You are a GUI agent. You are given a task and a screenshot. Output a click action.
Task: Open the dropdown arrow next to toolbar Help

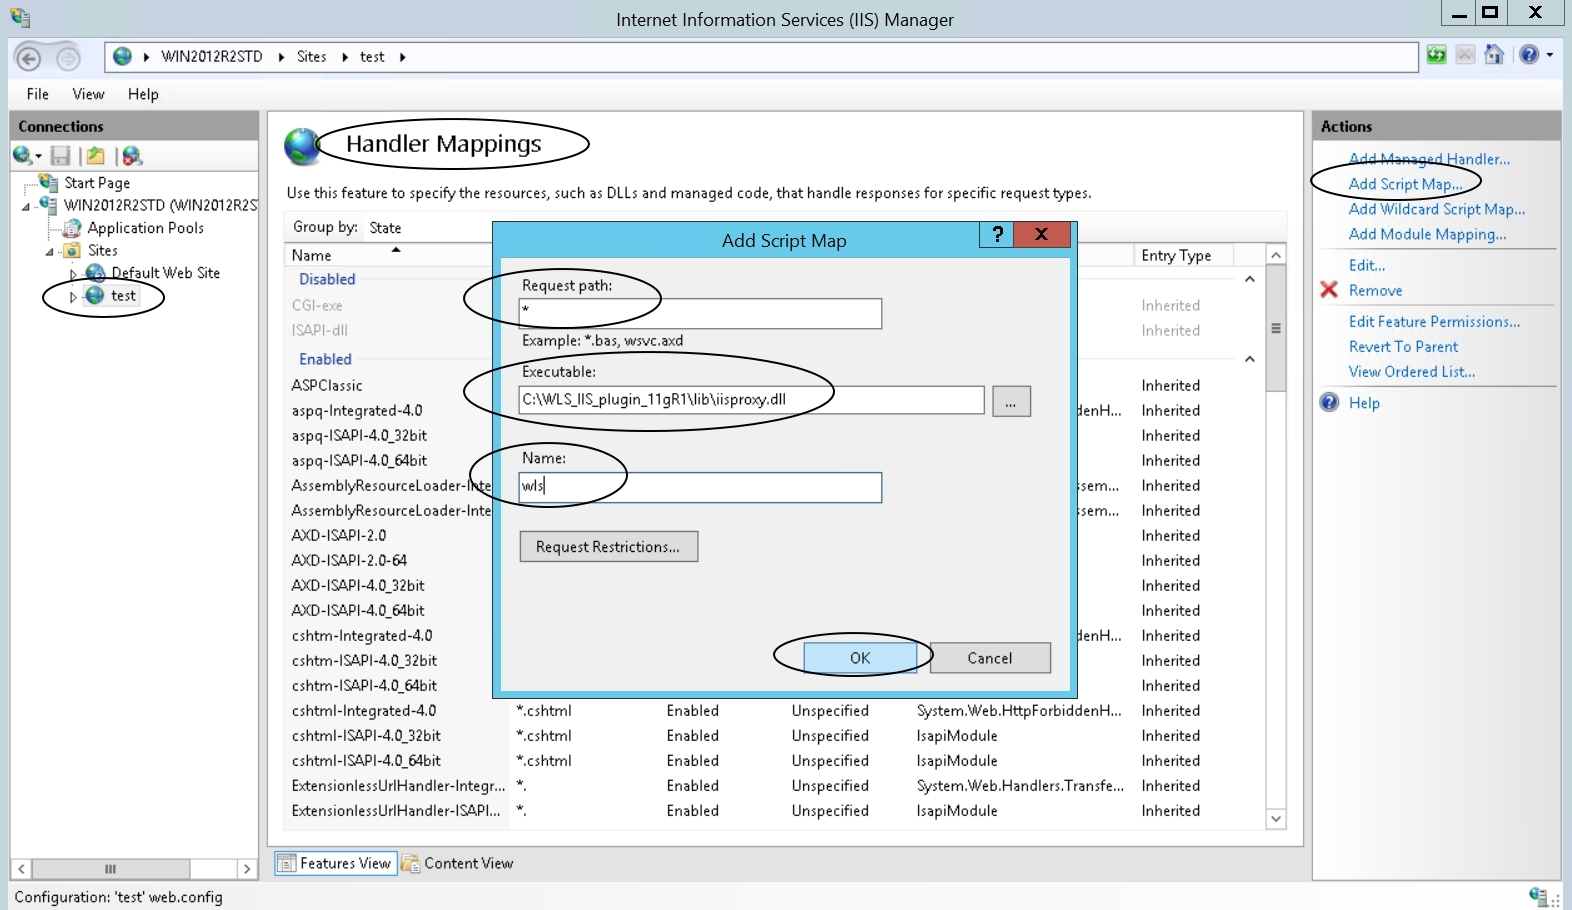[x=1550, y=56]
